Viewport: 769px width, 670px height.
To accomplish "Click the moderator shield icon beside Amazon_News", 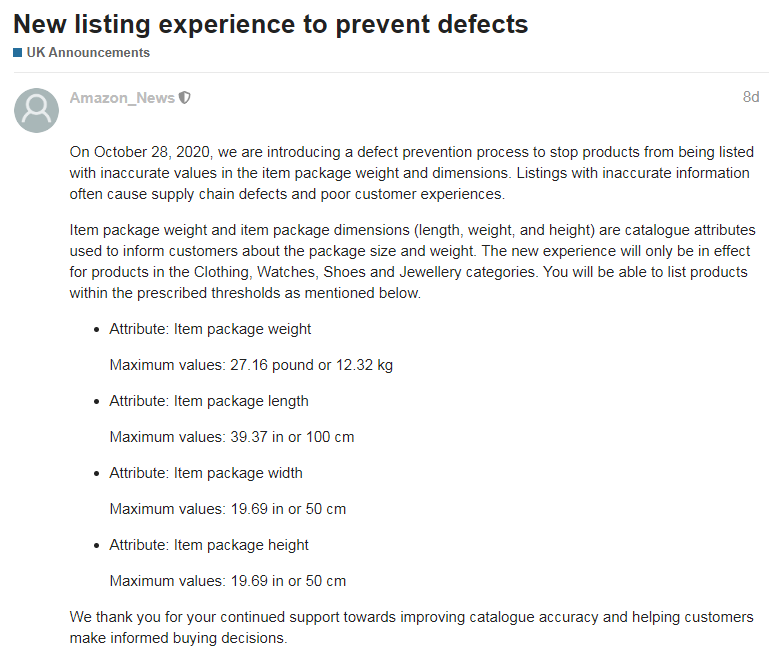I will (185, 98).
